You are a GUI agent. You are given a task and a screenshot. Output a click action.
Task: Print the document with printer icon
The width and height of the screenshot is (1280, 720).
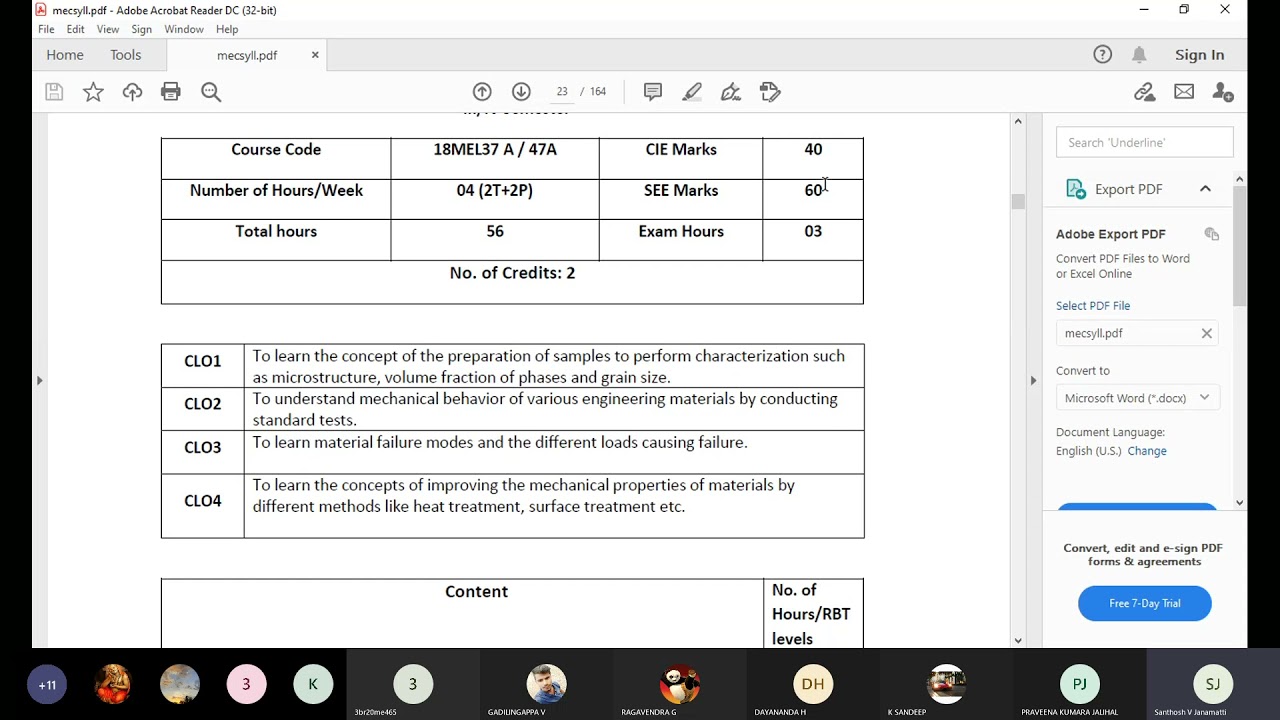[171, 92]
